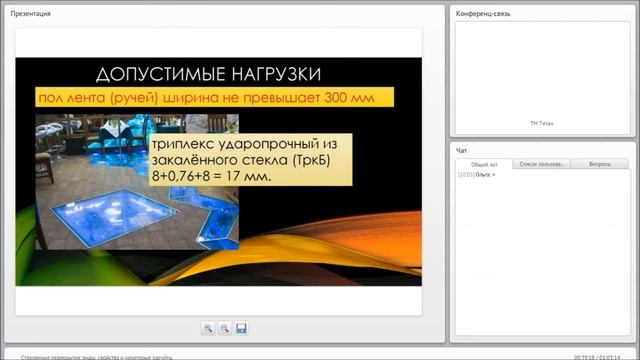Image resolution: width=640 pixels, height=360 pixels.
Task: Zoom out of the presentation slide
Action: tap(224, 328)
